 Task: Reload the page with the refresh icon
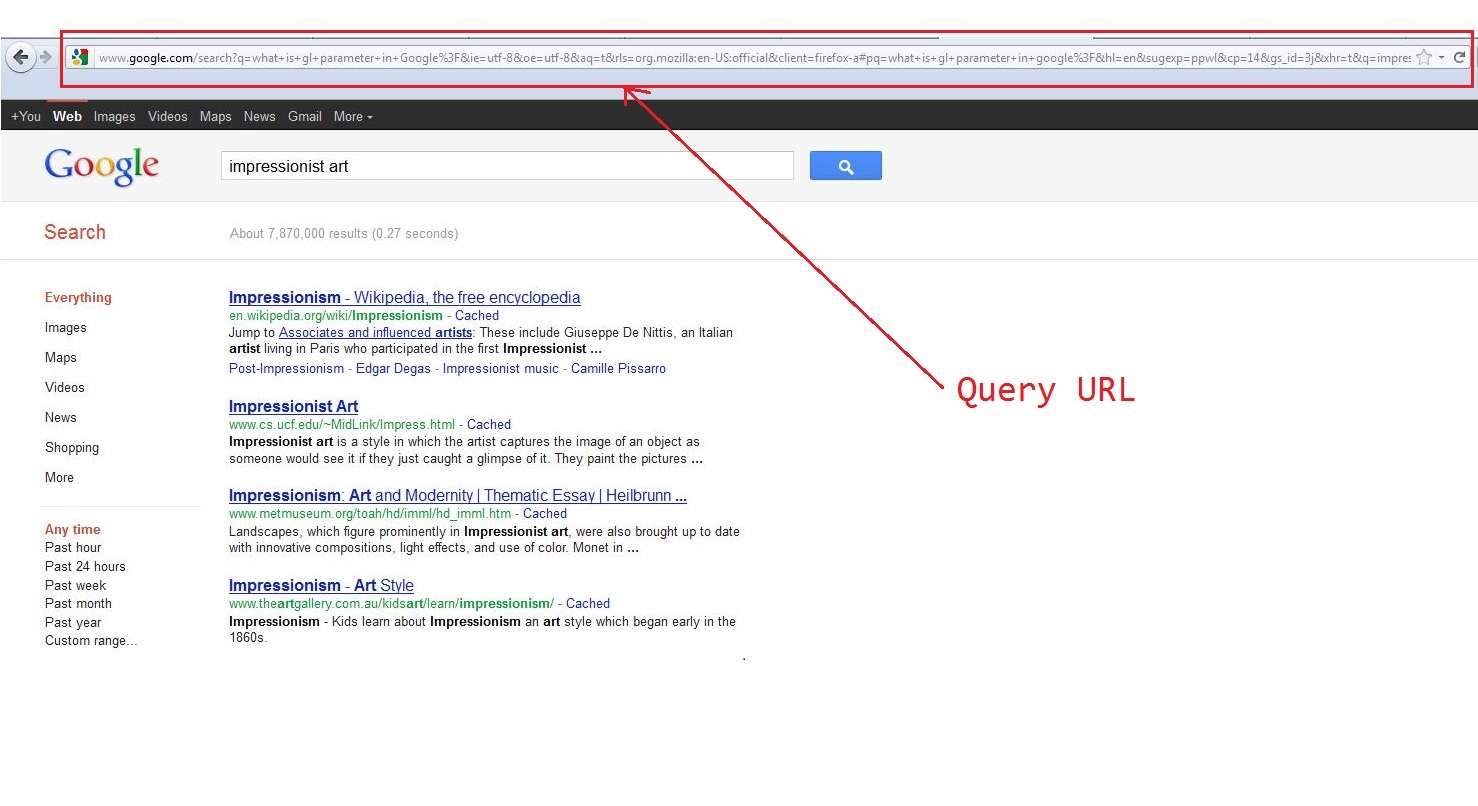tap(1460, 58)
